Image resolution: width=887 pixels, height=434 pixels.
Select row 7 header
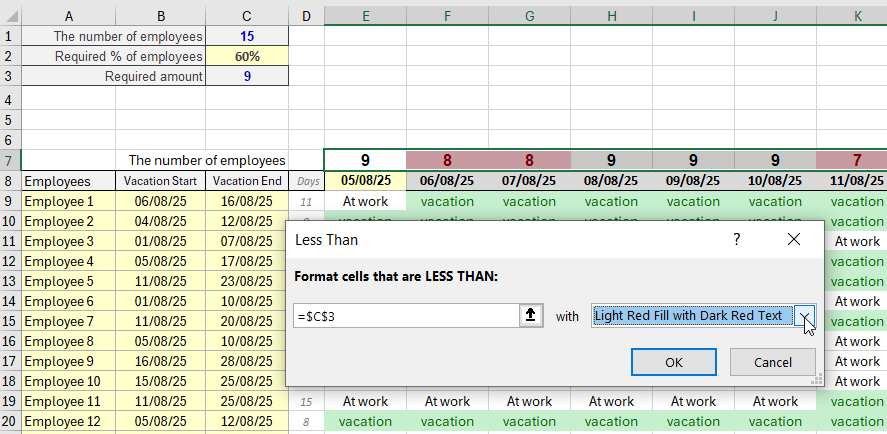point(10,160)
